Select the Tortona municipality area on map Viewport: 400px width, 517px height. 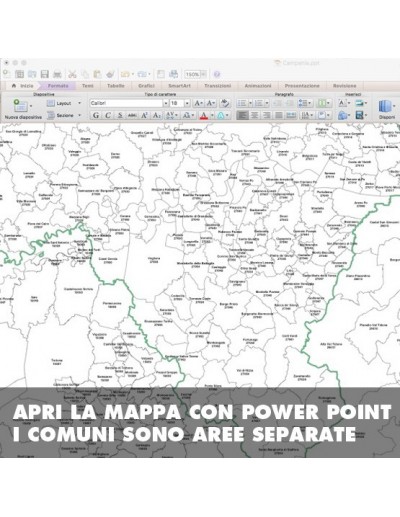(56, 362)
